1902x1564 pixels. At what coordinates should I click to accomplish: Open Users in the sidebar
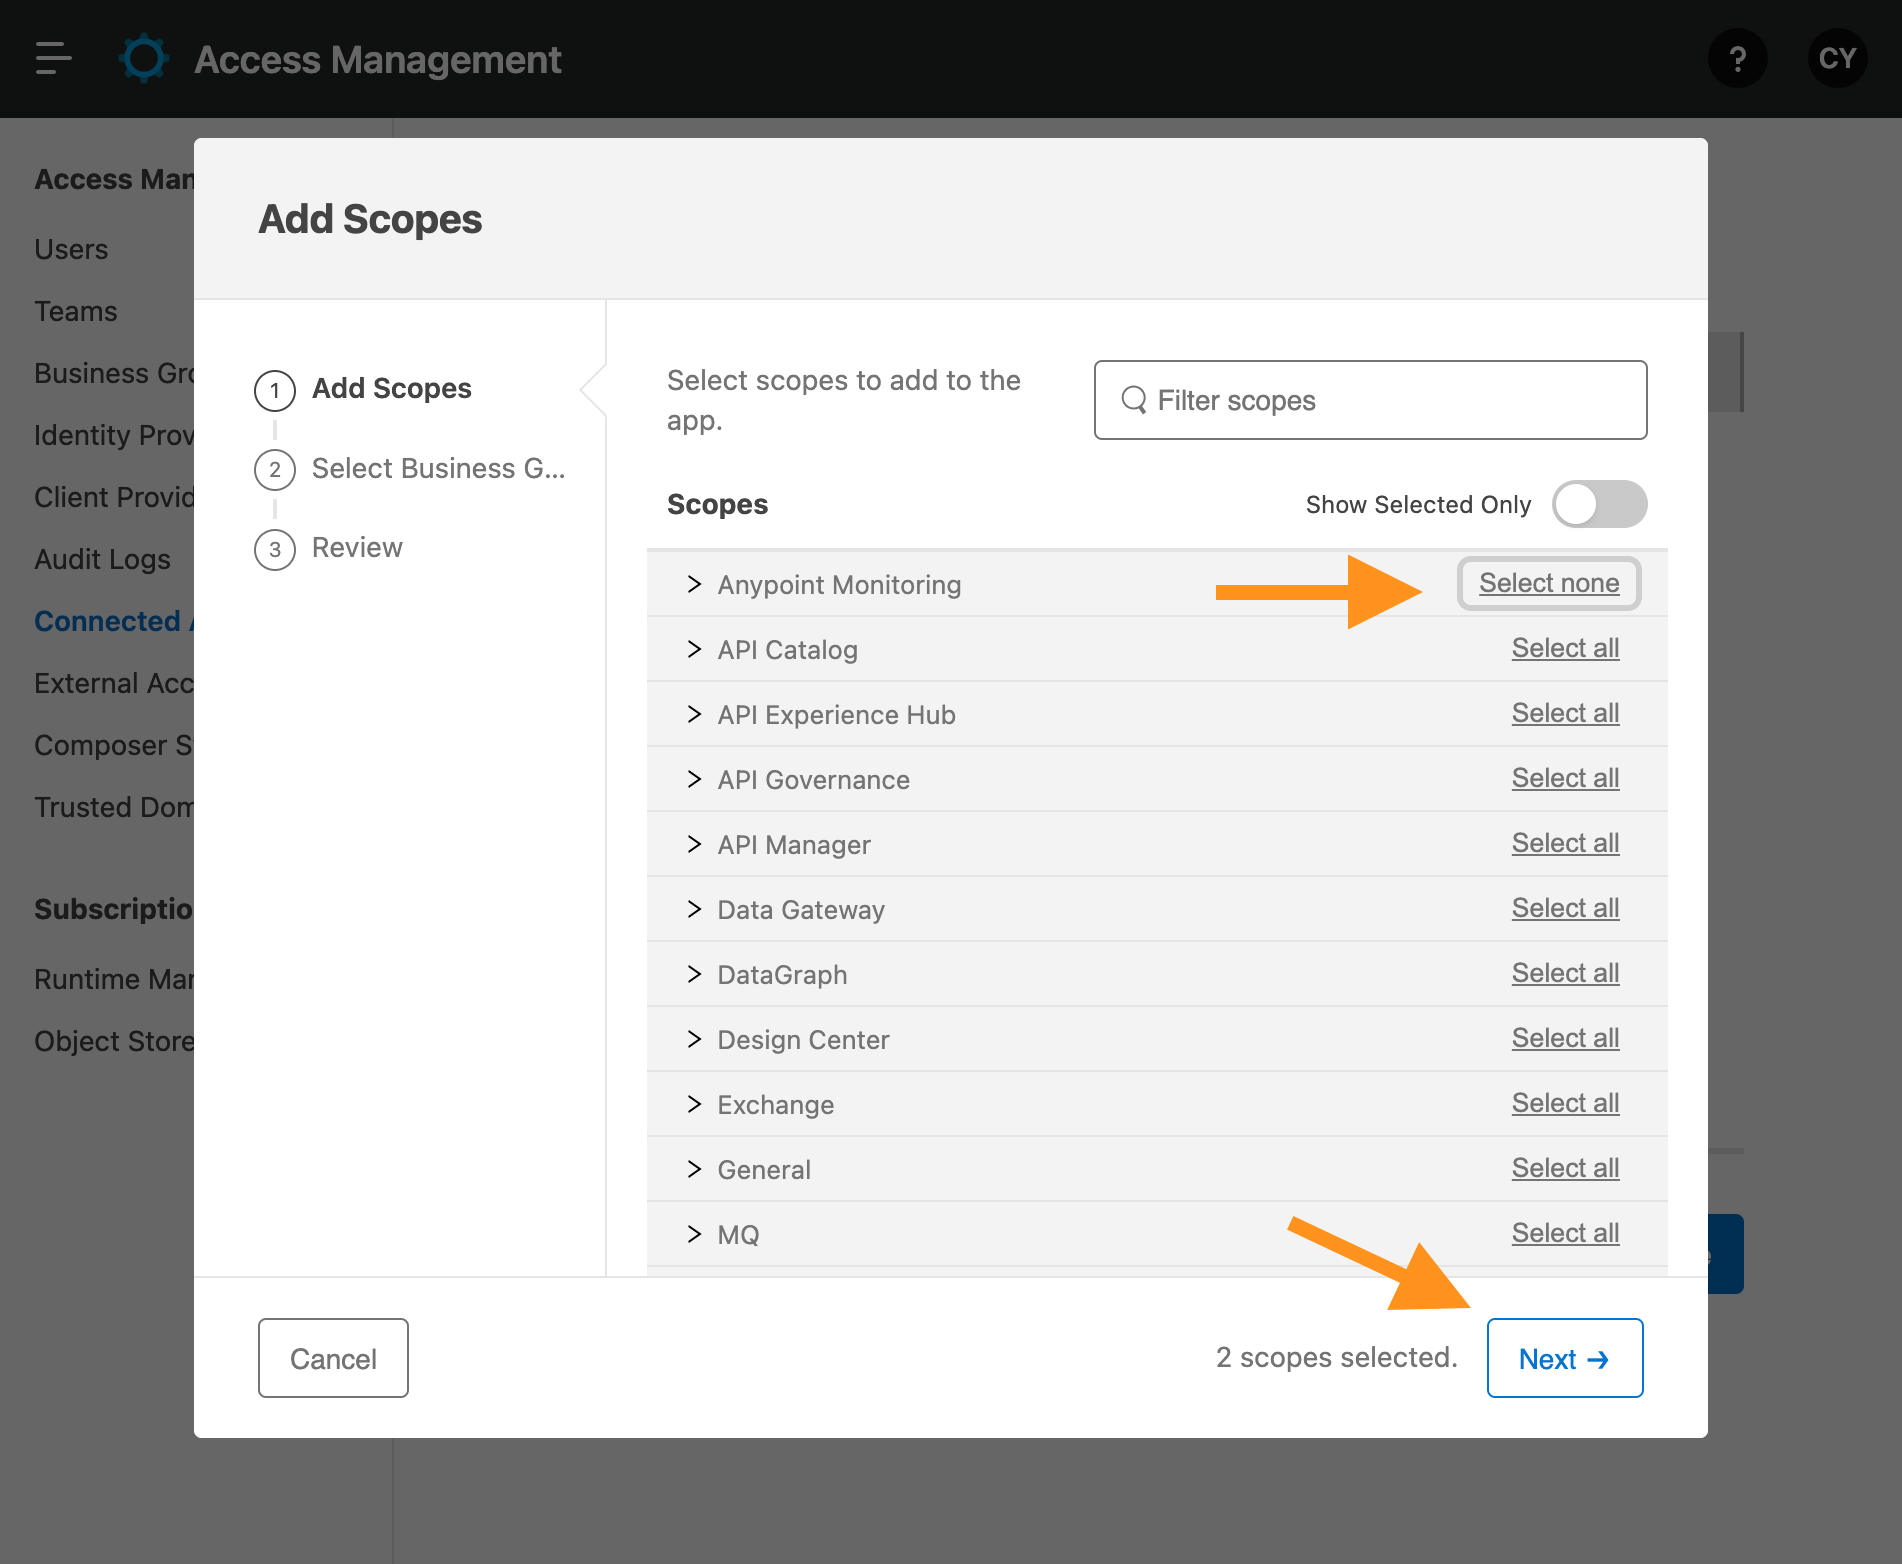pyautogui.click(x=71, y=249)
